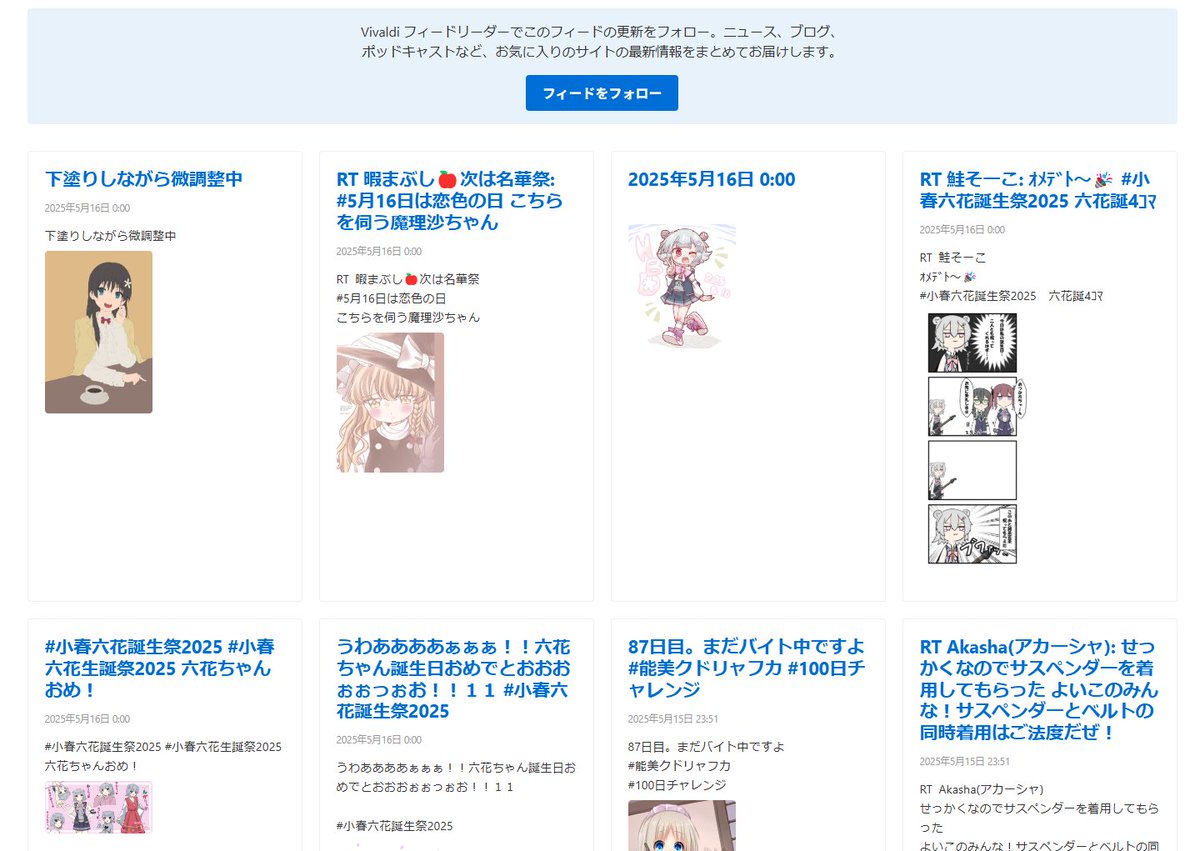Click the body line こちらを伺う魔理沙ちゃん
The image size is (1200, 851).
point(408,317)
